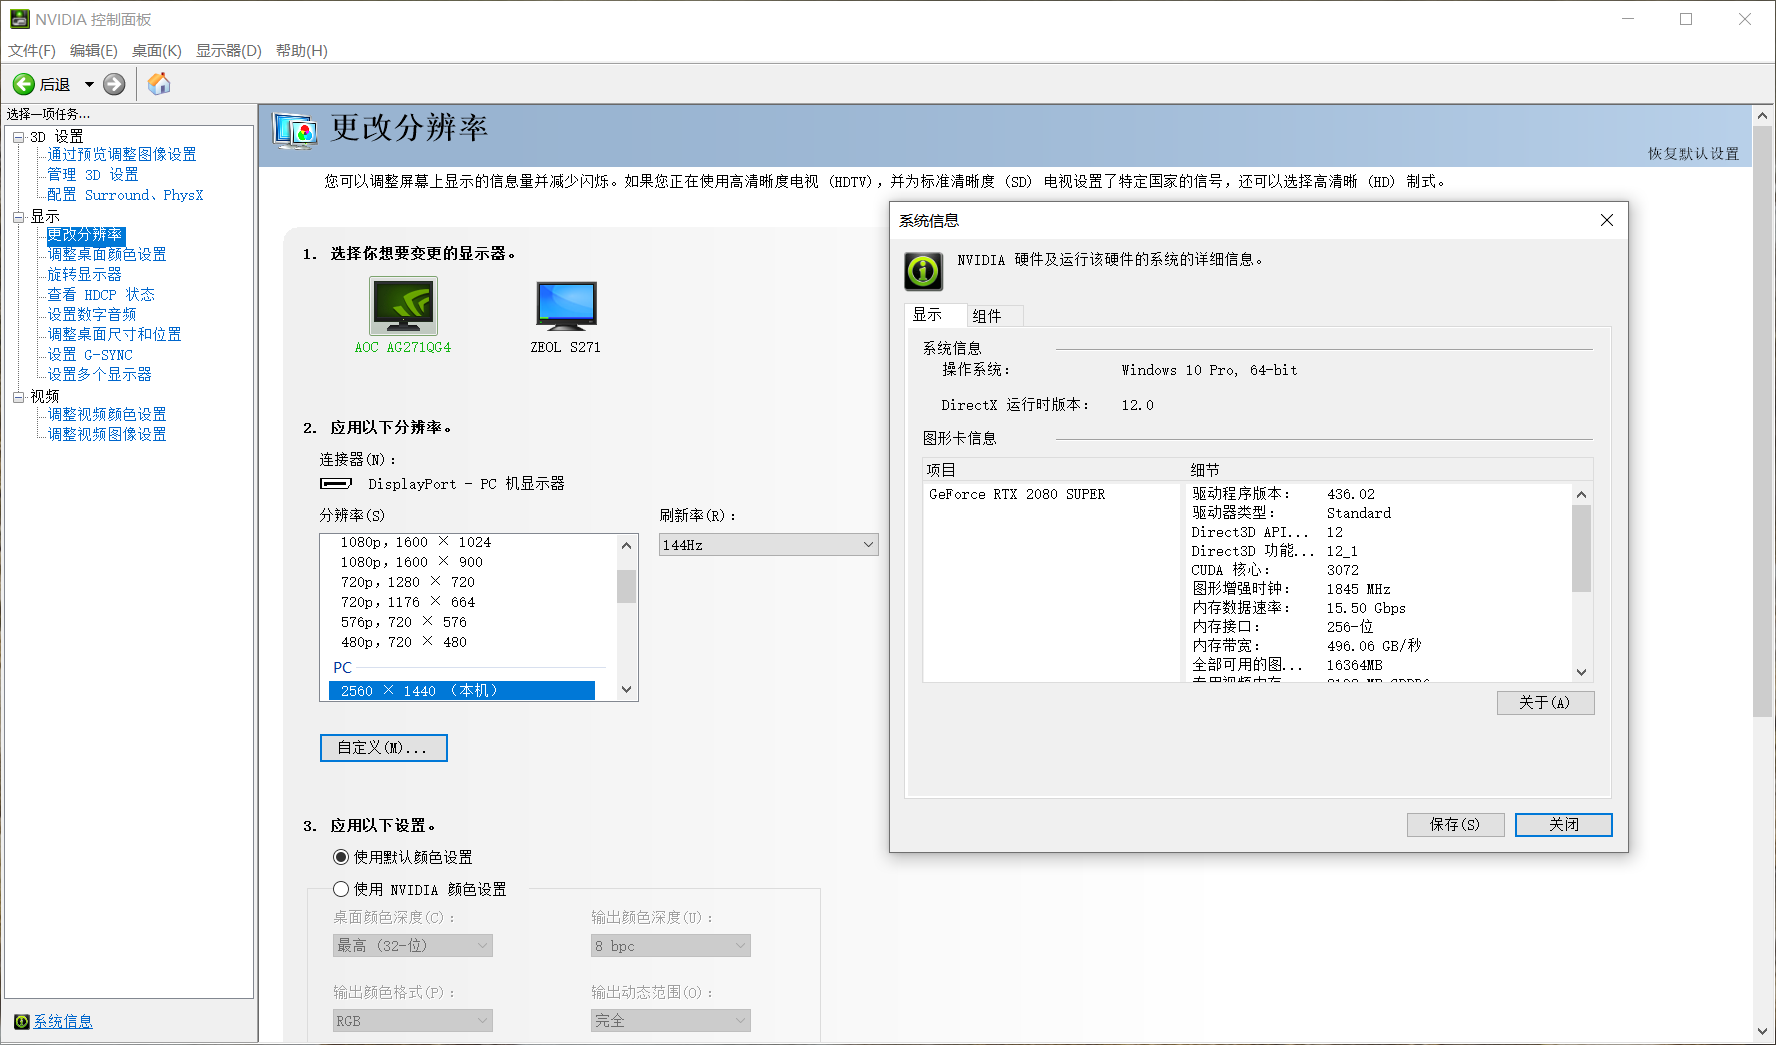Select the ZEOL S271 monitor icon

point(565,306)
